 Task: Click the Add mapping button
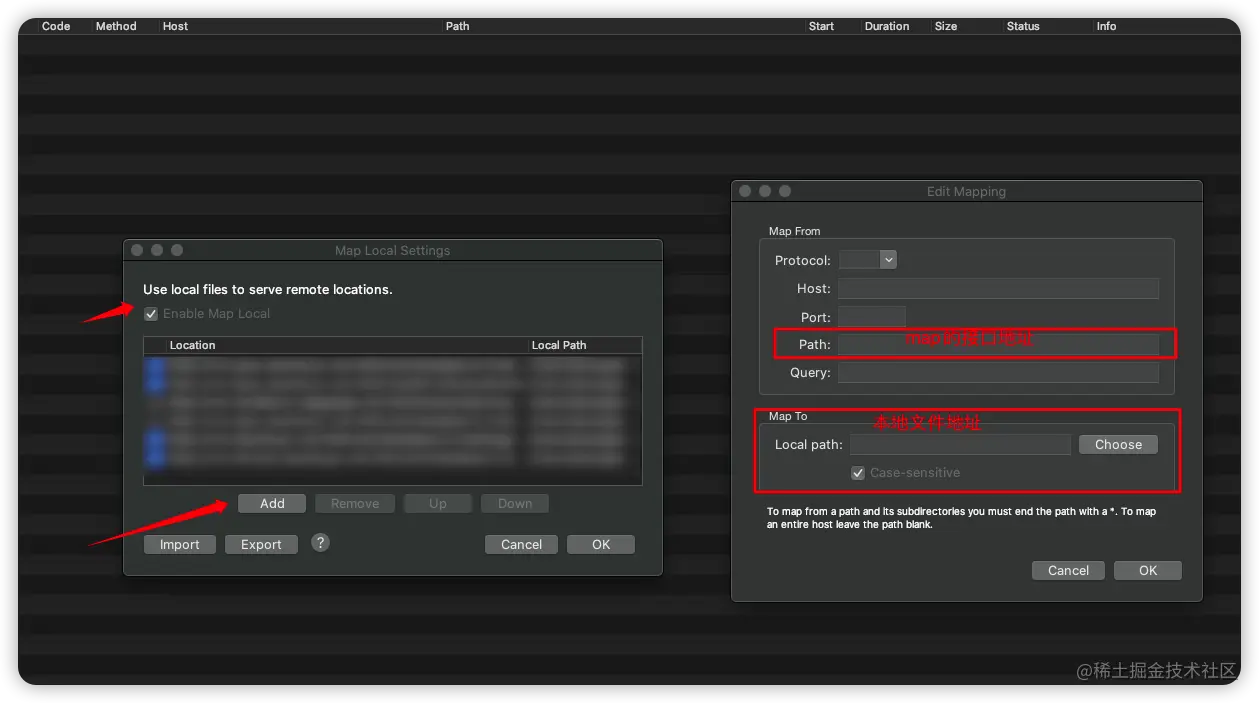272,504
